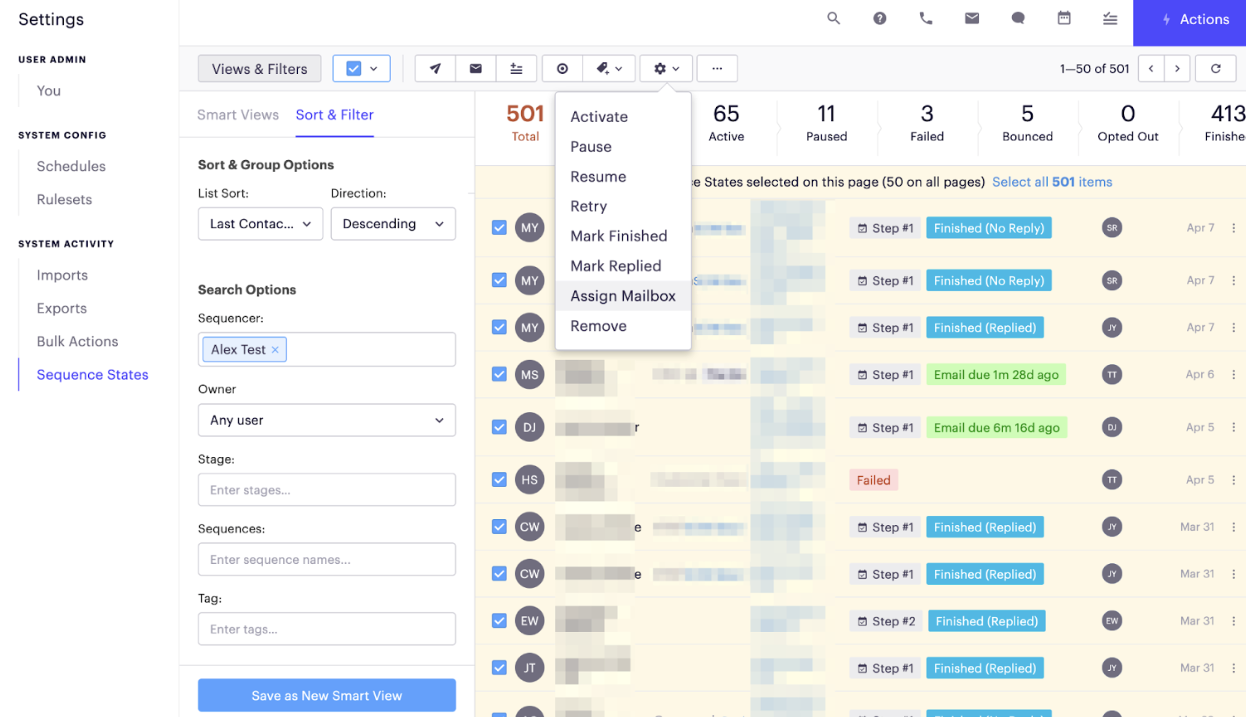
Task: Open the List Sort dropdown
Action: [x=260, y=224]
